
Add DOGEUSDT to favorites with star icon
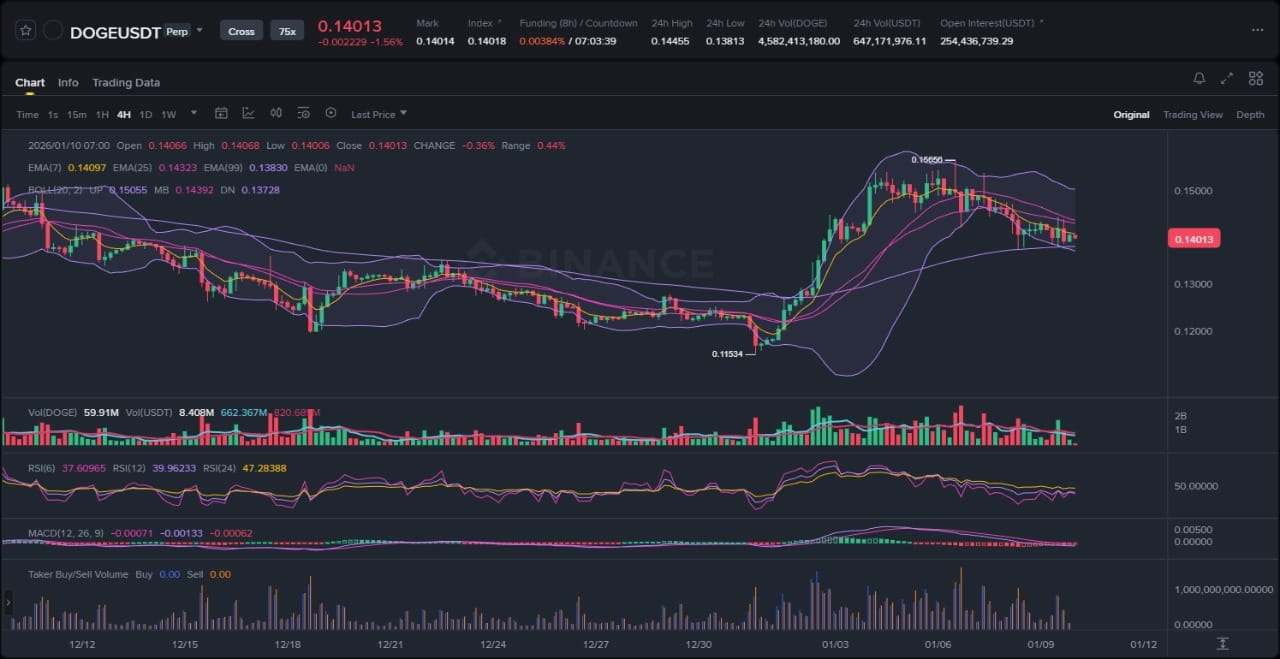click(26, 31)
